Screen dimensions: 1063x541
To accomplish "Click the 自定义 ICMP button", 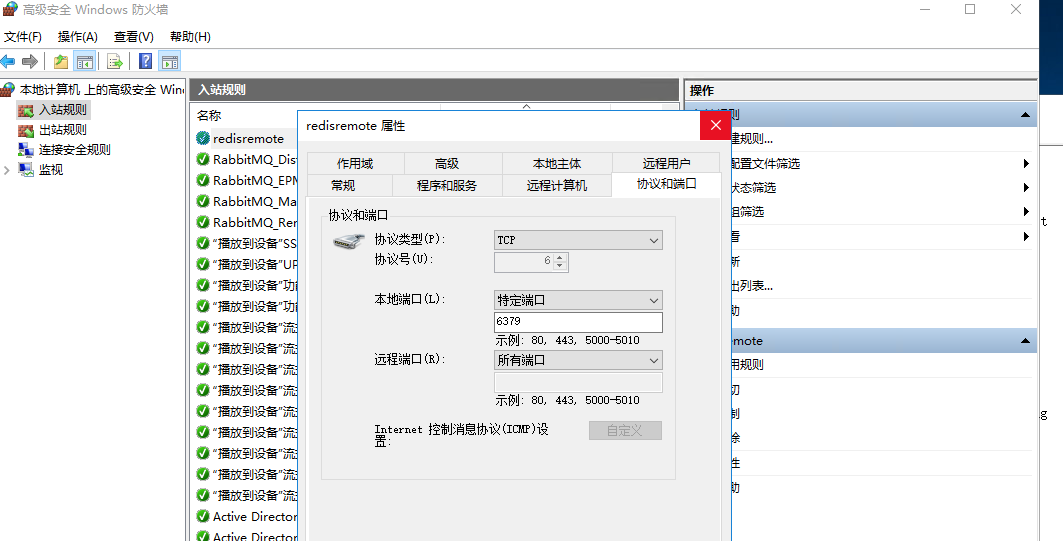I will coord(625,430).
